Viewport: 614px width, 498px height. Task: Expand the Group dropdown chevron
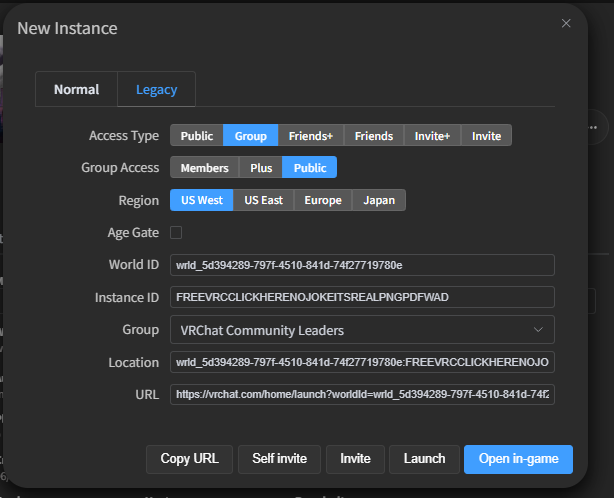(x=538, y=329)
